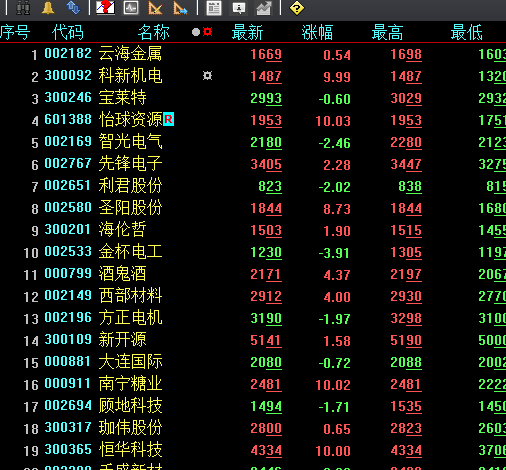This screenshot has width=506, height=470.
Task: Select stock 珈伟股份
Action: click(130, 428)
